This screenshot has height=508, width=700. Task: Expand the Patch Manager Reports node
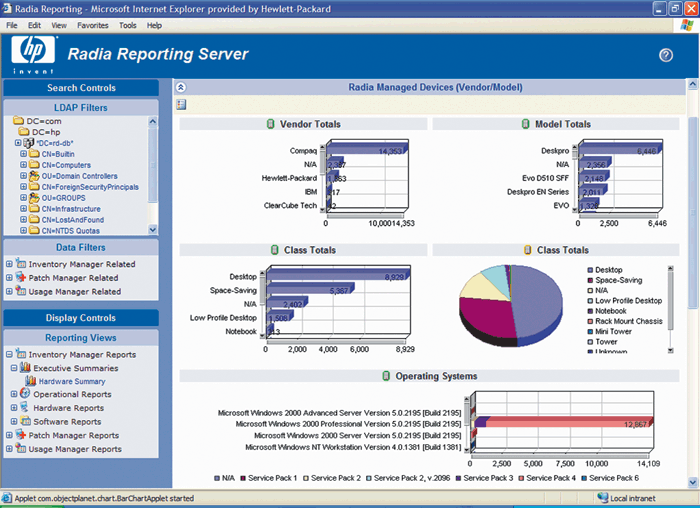point(9,435)
